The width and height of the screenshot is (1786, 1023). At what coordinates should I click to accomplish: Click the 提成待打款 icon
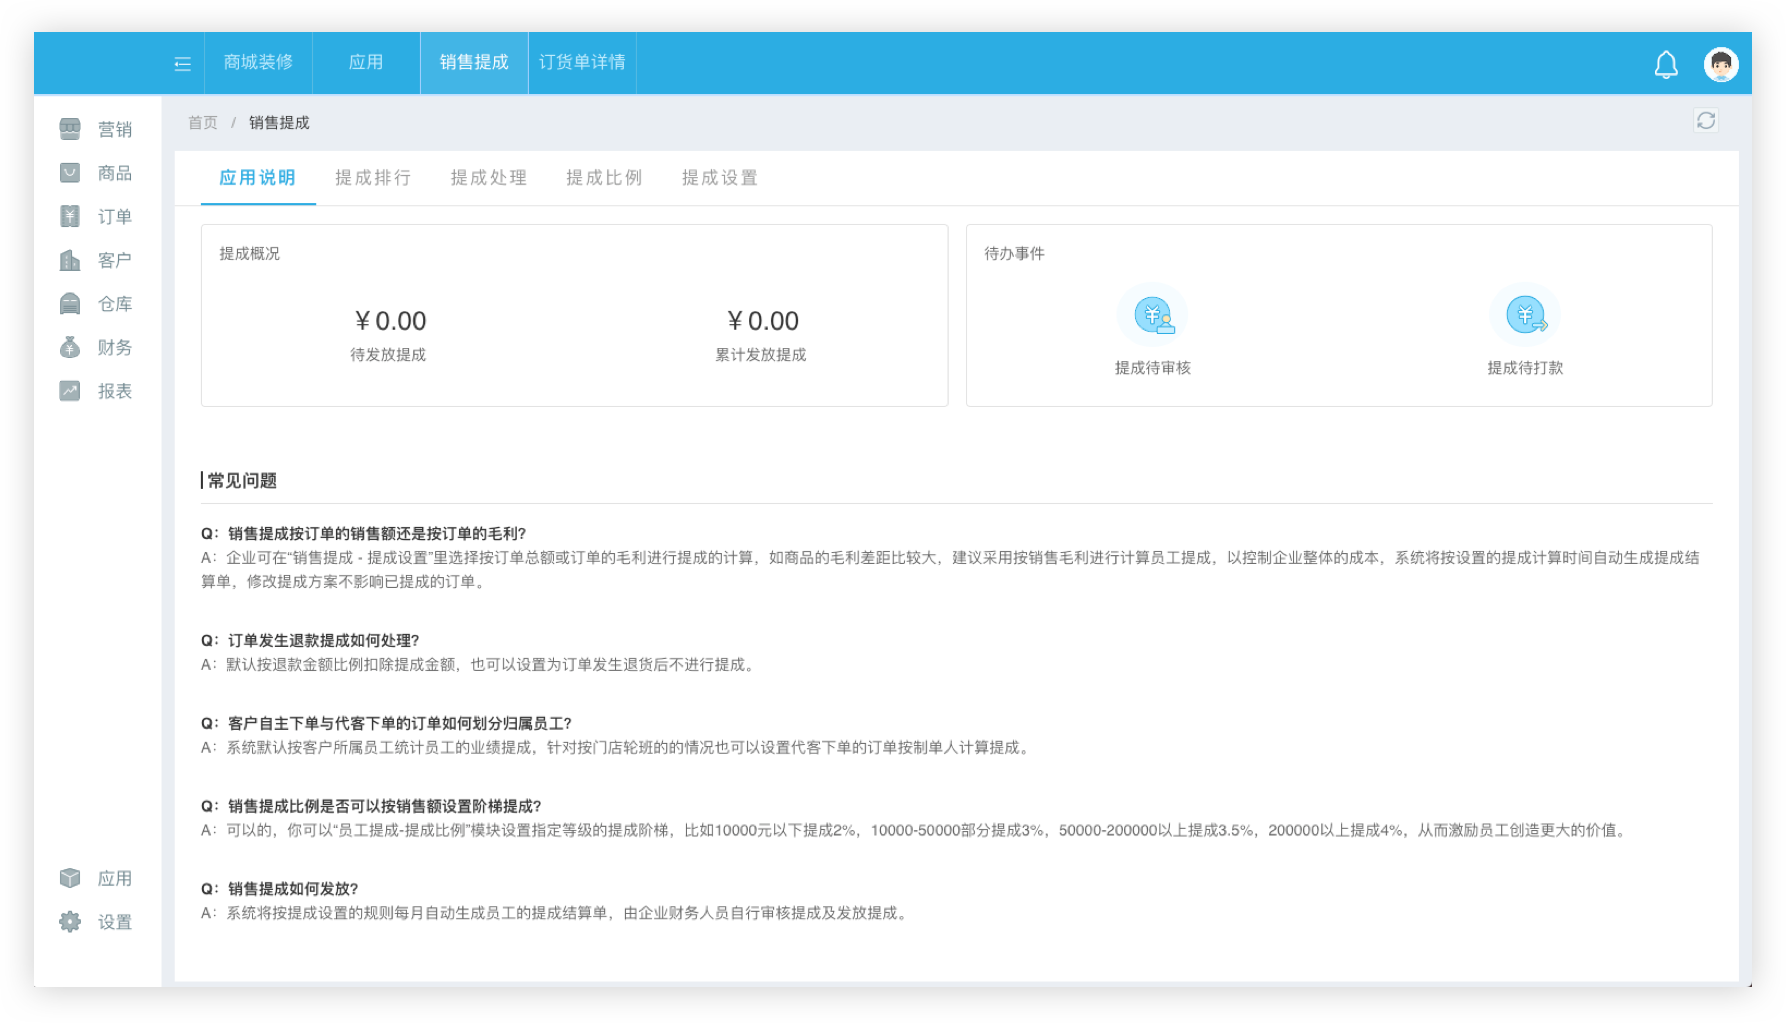1524,316
